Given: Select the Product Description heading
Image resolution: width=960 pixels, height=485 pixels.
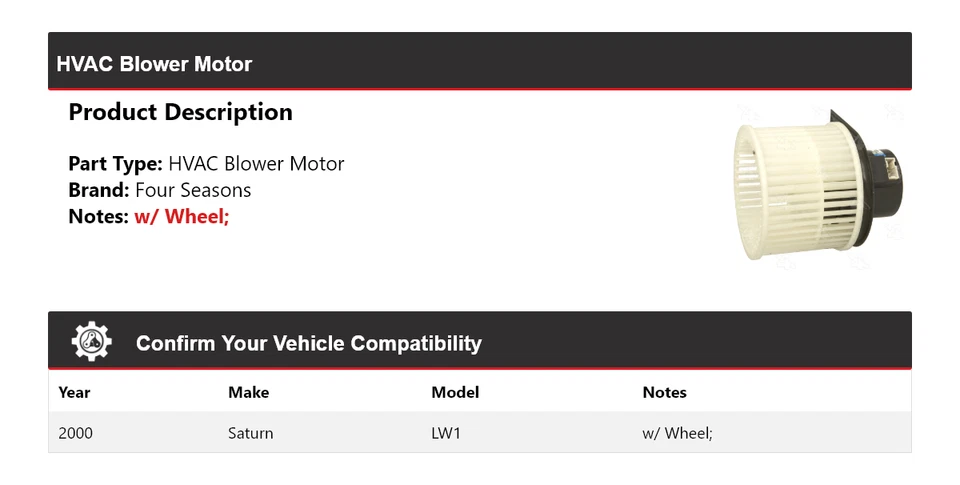Looking at the screenshot, I should 180,112.
